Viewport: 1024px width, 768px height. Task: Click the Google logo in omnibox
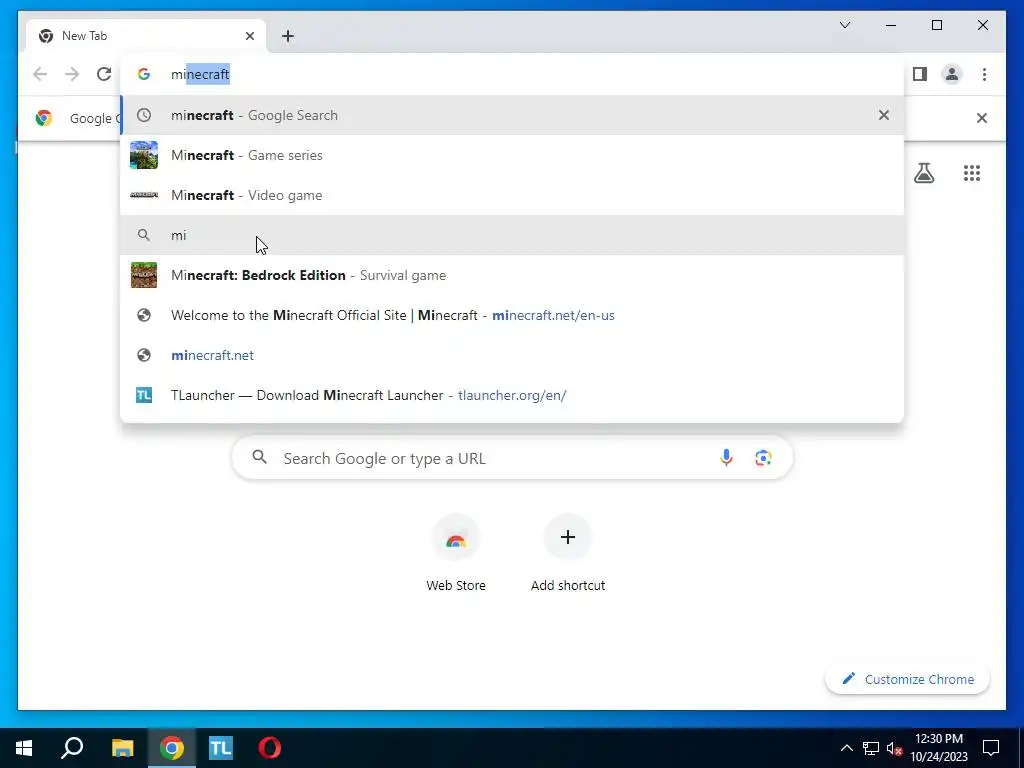(144, 74)
